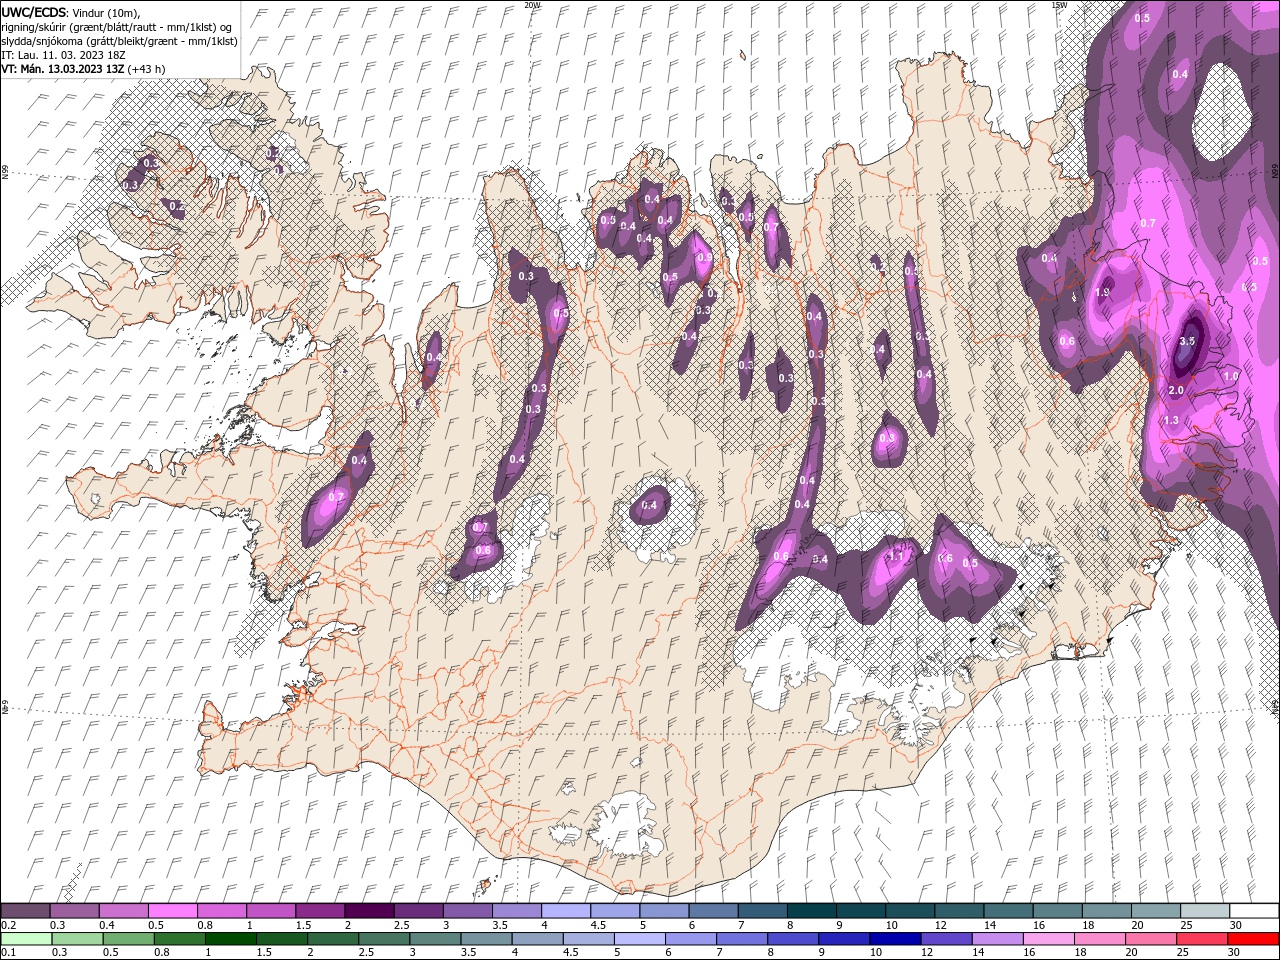
Task: Click the '0.1' label under the rain legend
Action: (8, 953)
